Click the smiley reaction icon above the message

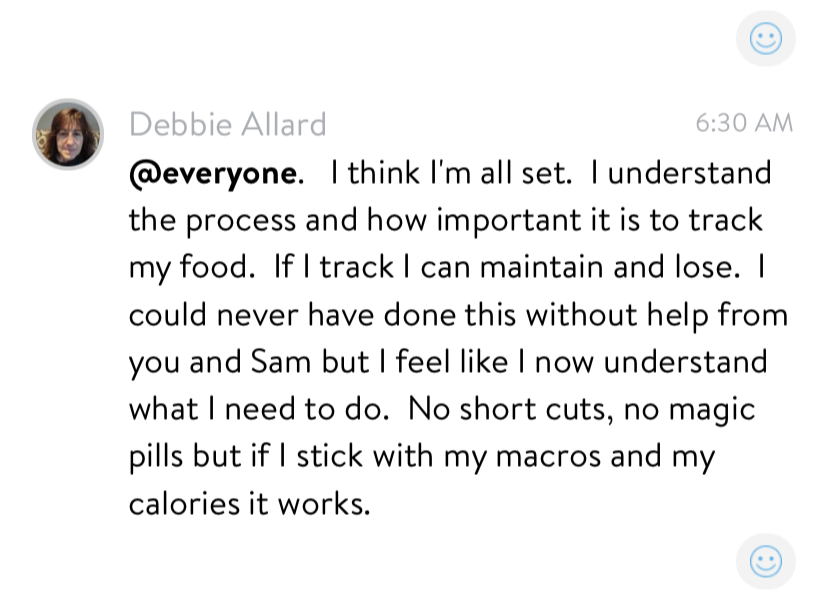tap(765, 39)
